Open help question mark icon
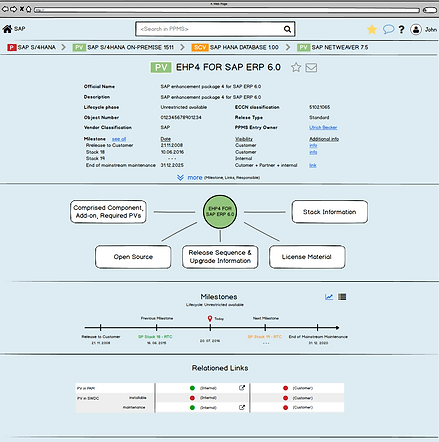Viewport: 439px width, 442px height. tap(402, 29)
